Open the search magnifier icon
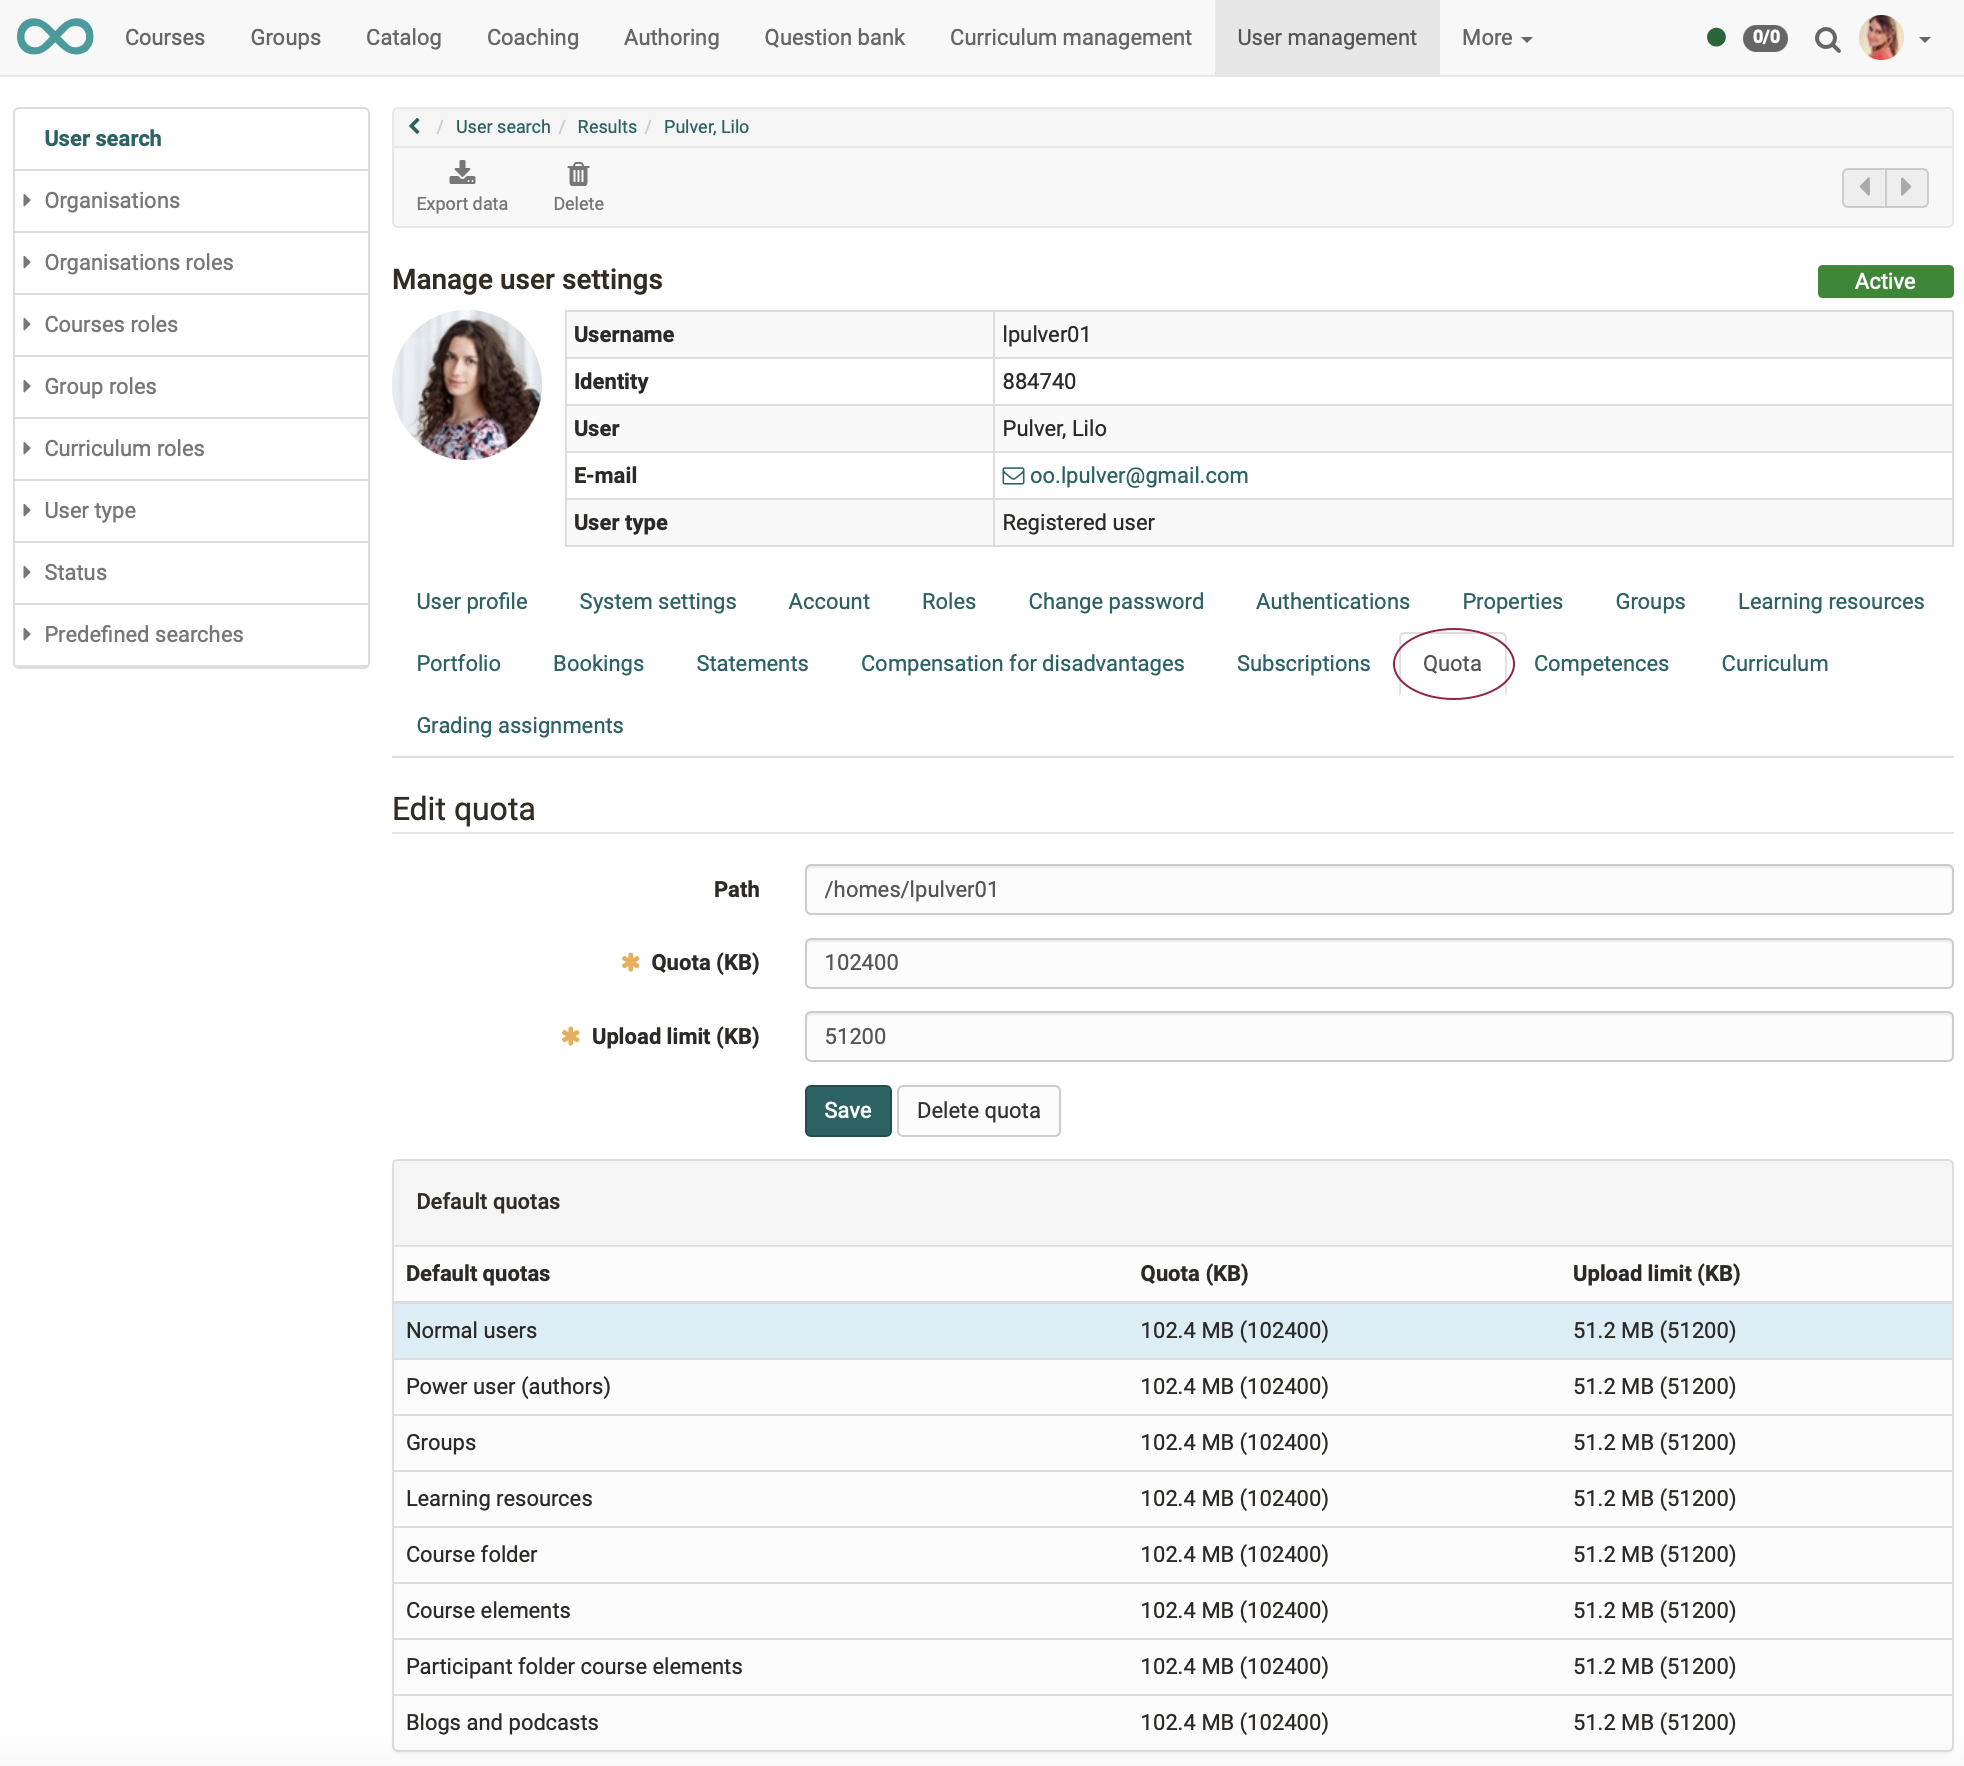Screen dimensions: 1964x1766 click(1827, 39)
